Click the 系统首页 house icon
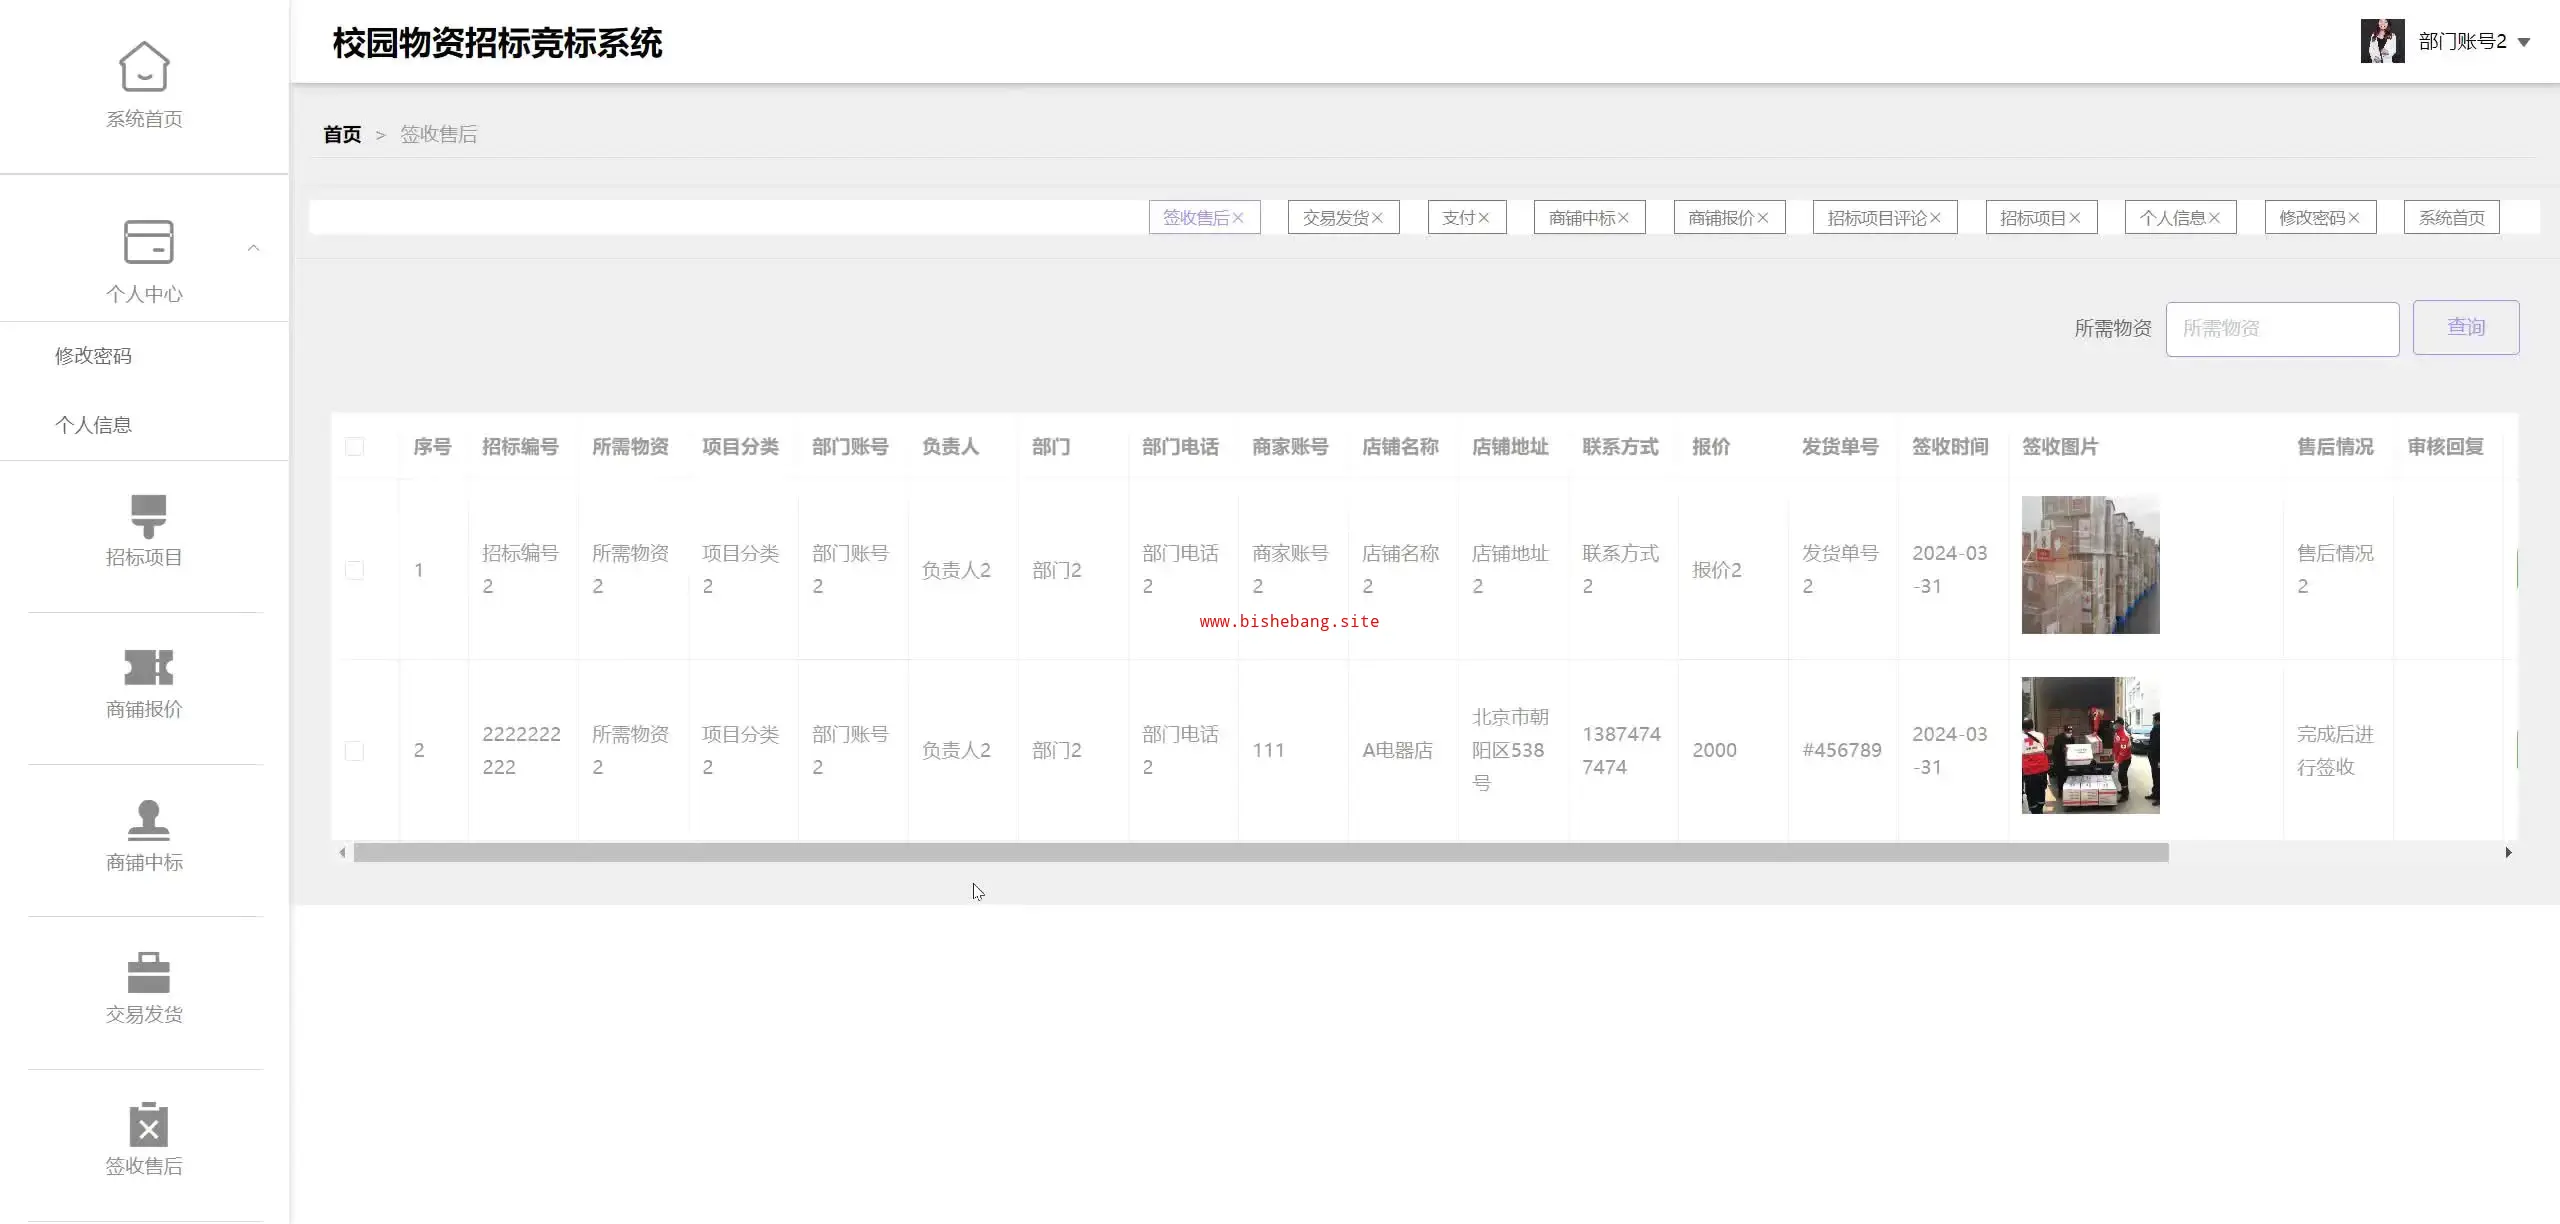 [144, 66]
